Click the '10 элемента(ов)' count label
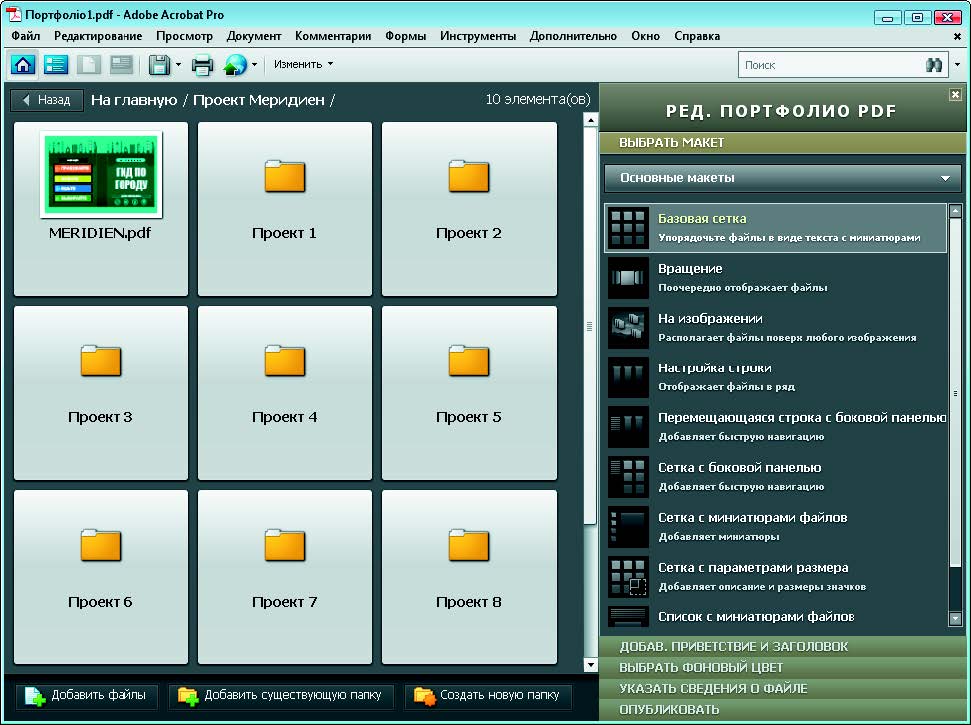This screenshot has height=725, width=971. [x=538, y=100]
